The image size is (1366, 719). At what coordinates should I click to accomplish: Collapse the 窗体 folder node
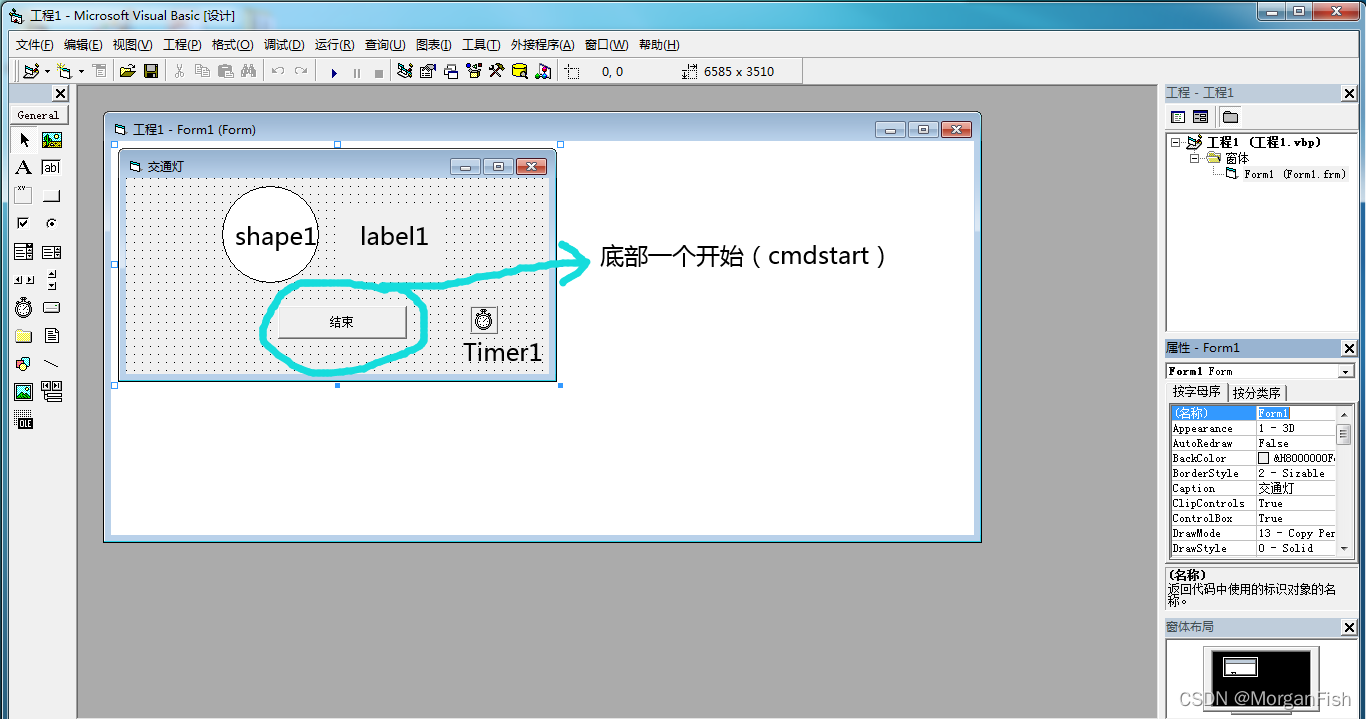click(x=1194, y=158)
